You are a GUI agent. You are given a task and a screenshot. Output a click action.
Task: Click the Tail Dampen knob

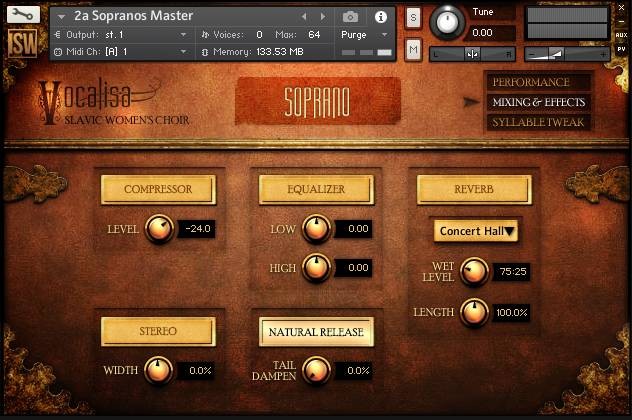pyautogui.click(x=316, y=370)
